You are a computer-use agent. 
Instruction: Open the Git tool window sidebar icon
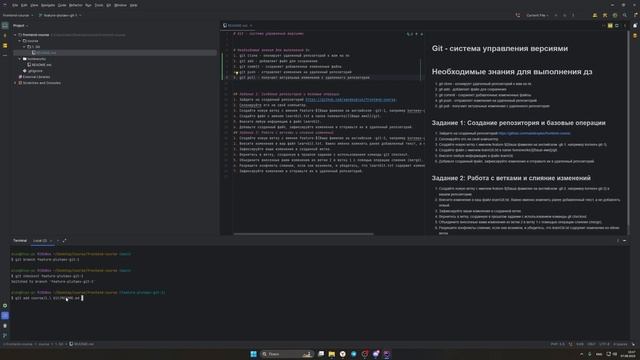point(5,336)
